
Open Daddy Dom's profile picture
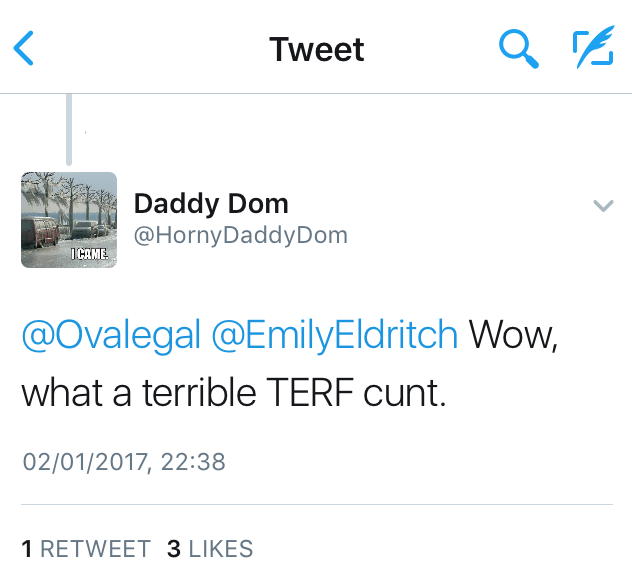coord(69,220)
